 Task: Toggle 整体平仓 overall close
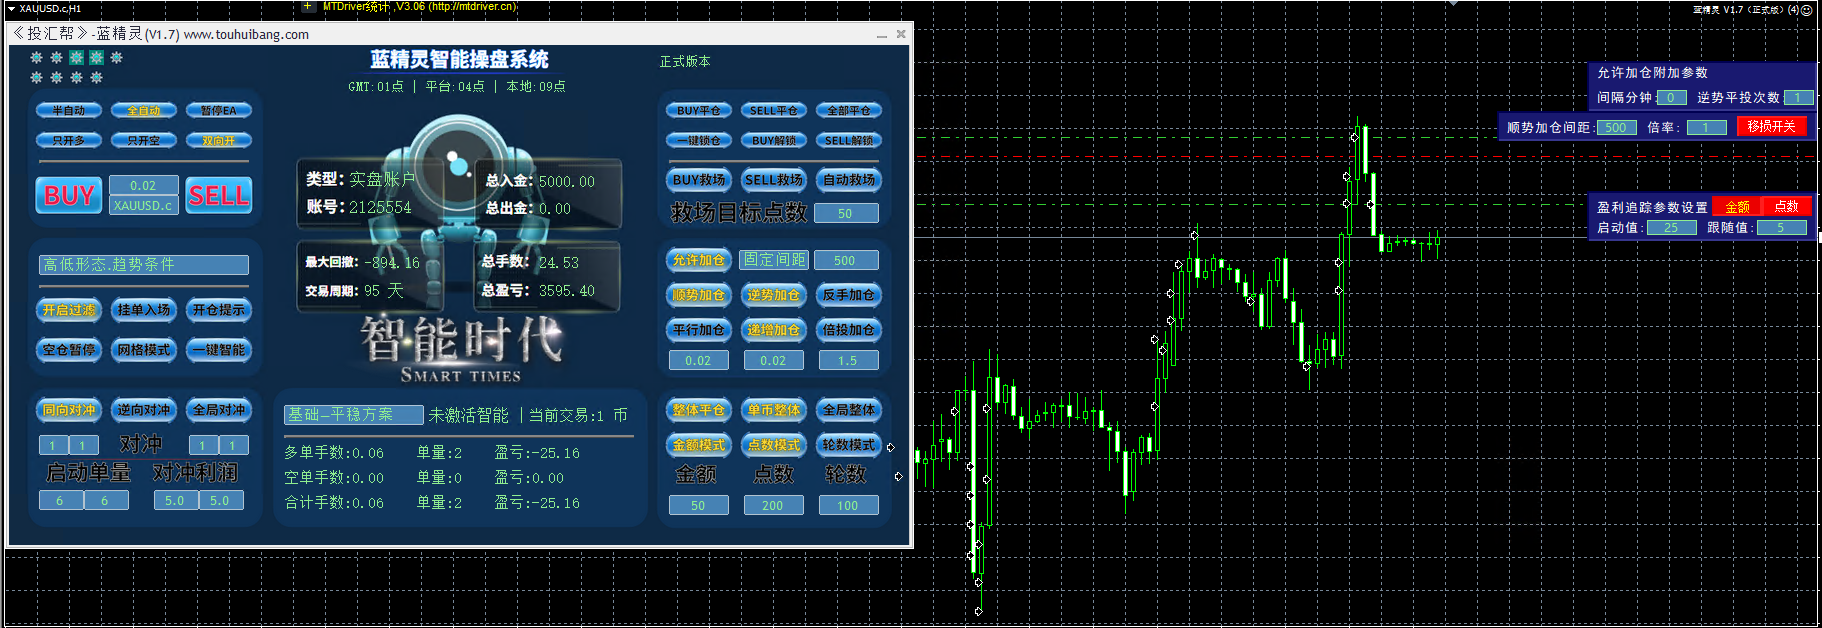[x=698, y=410]
